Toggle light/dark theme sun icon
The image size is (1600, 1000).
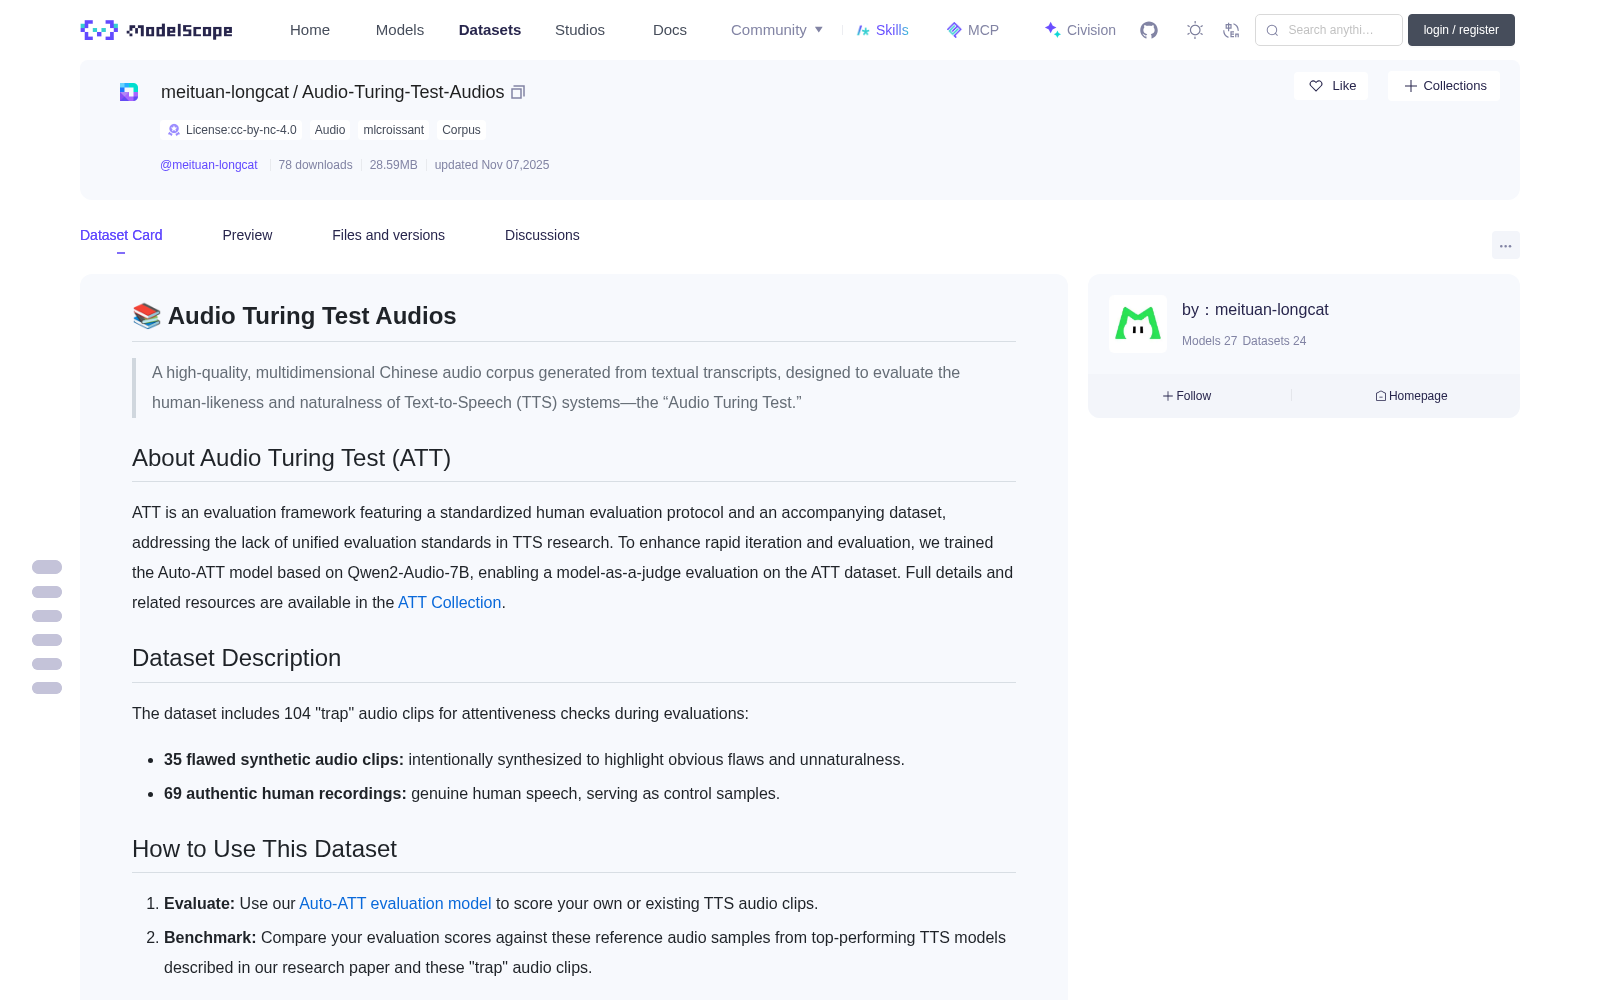pos(1195,30)
